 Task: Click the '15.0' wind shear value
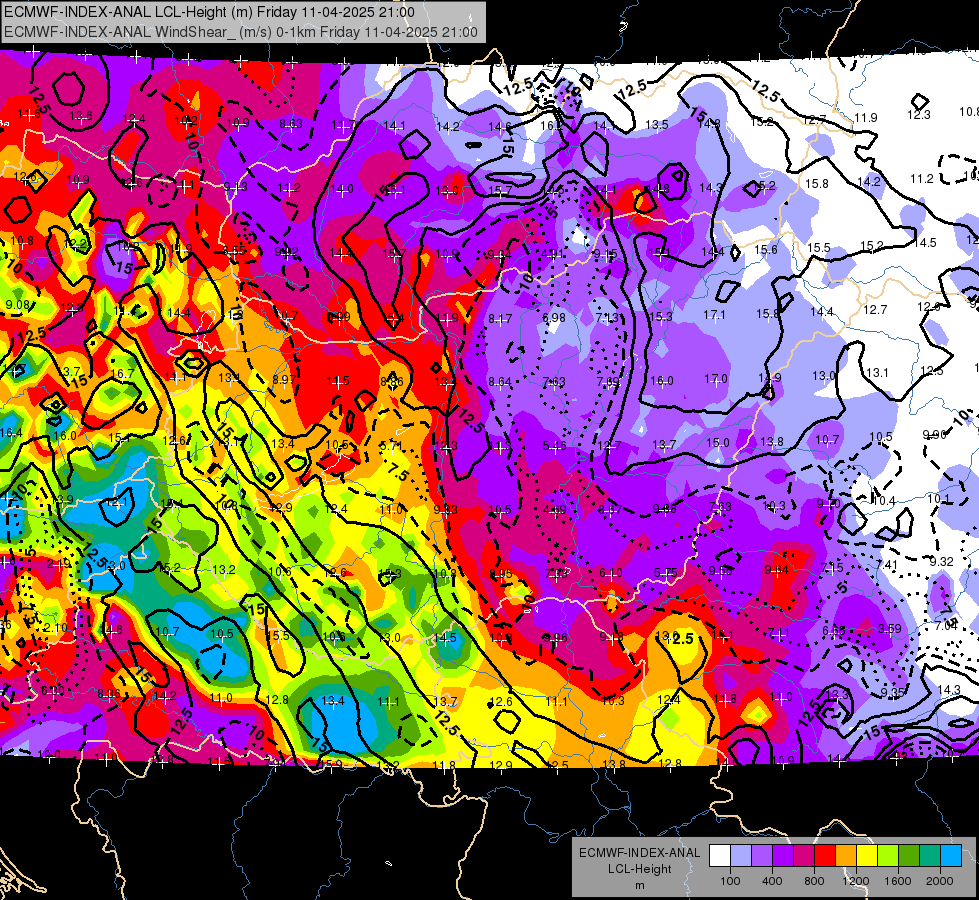[717, 442]
